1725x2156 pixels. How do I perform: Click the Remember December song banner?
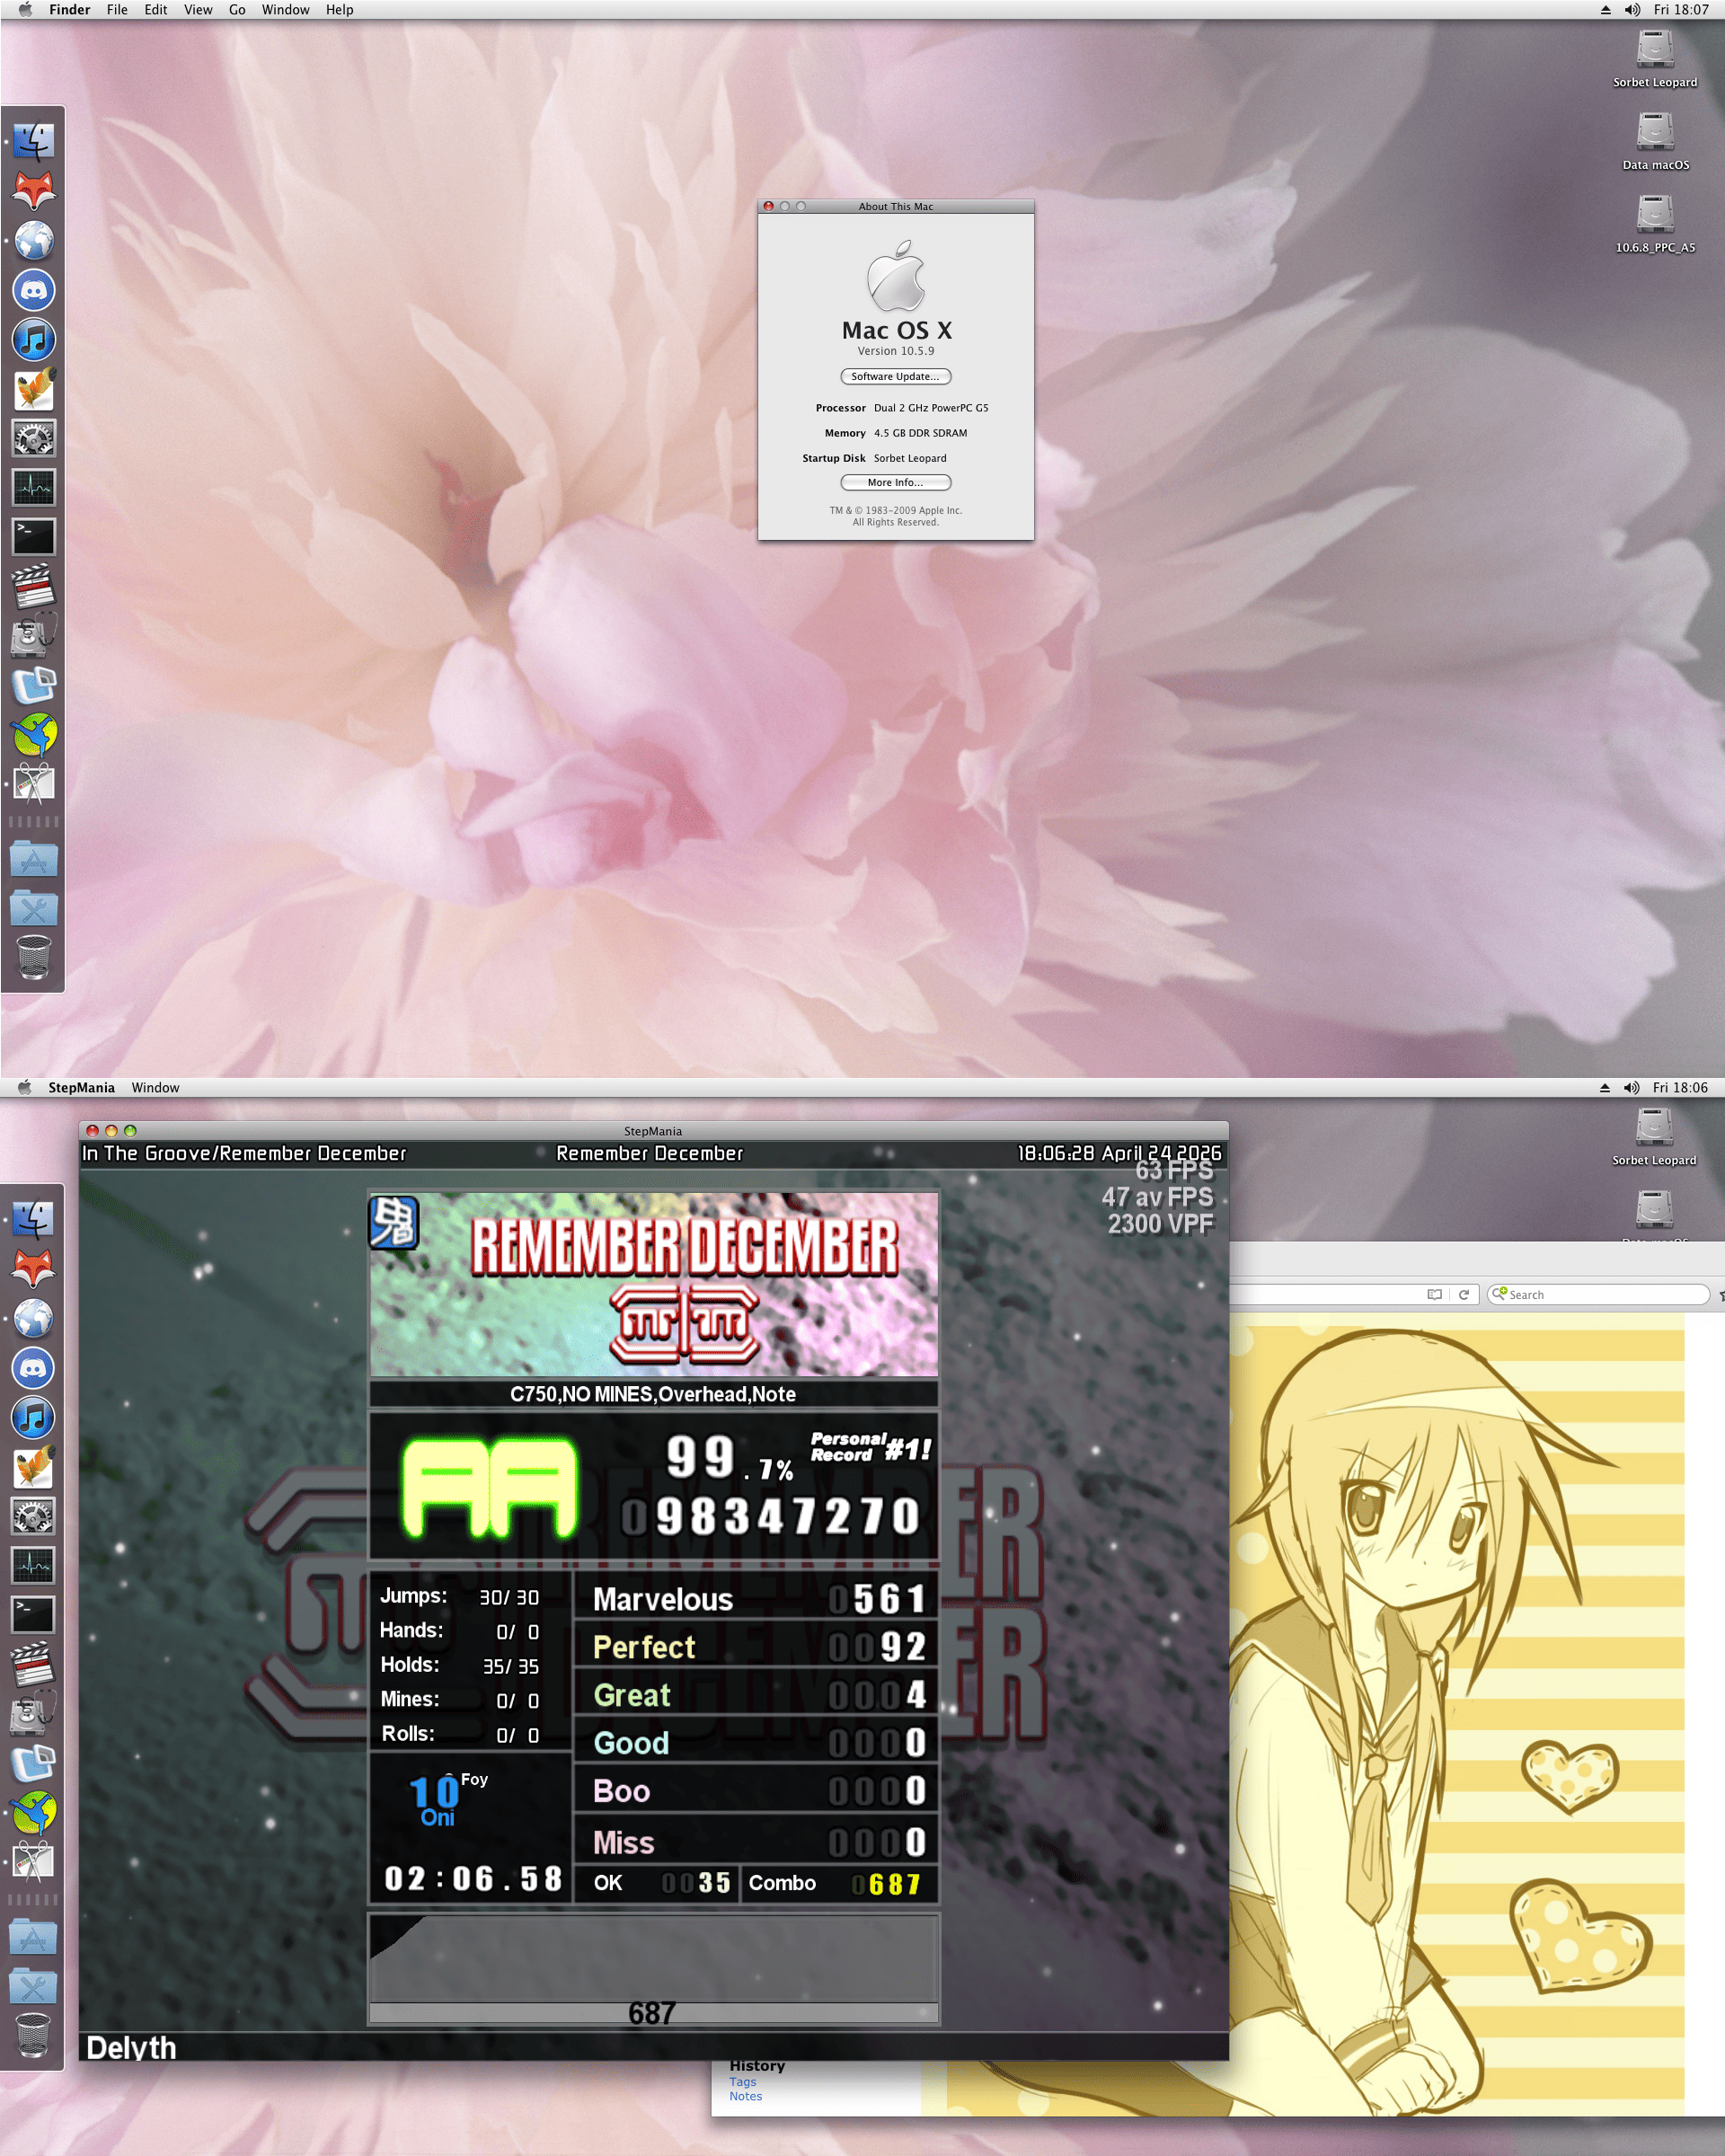[x=653, y=1283]
